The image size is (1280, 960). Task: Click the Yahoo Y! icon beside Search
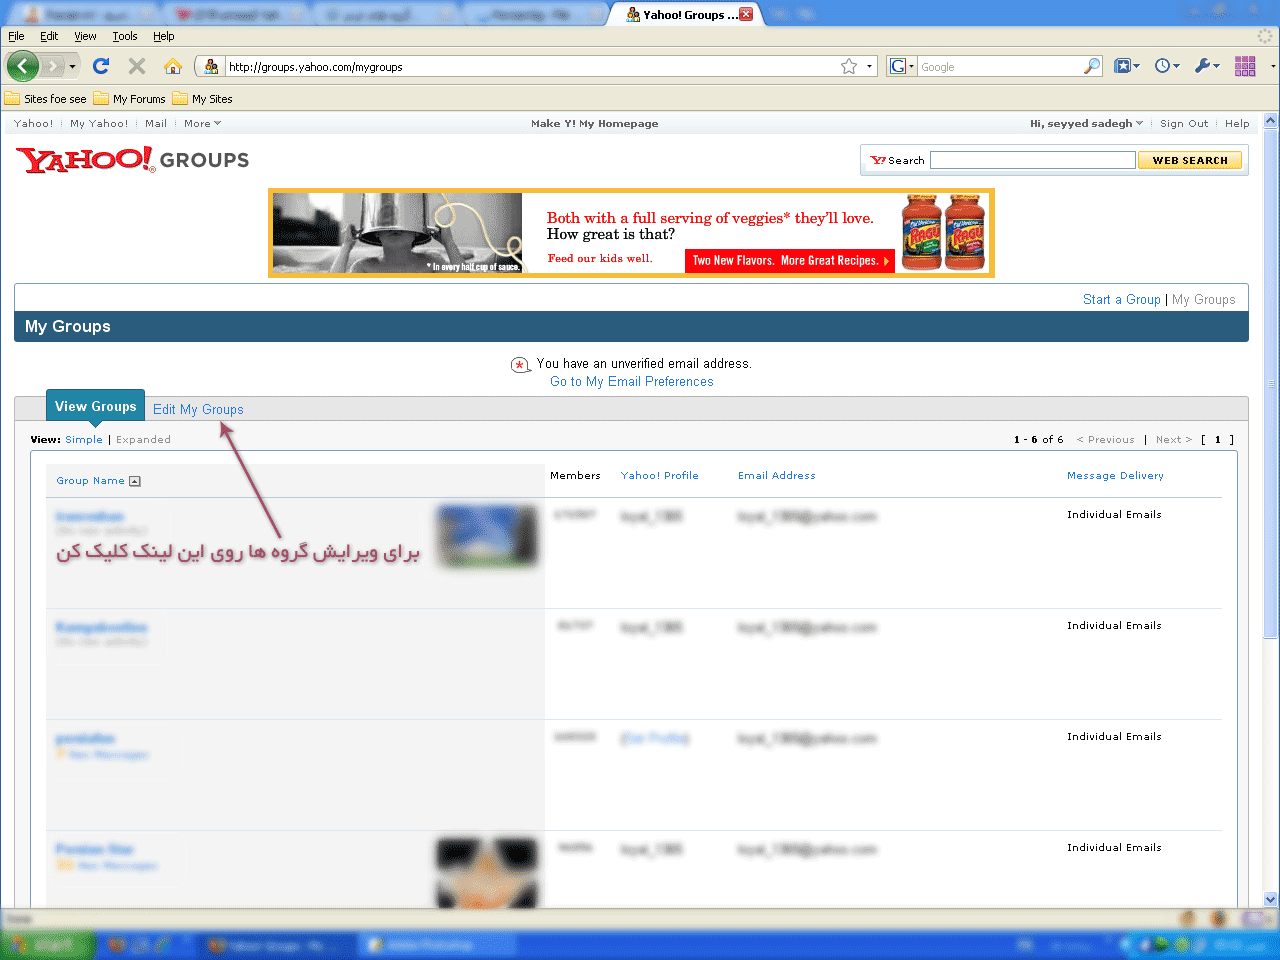[878, 160]
